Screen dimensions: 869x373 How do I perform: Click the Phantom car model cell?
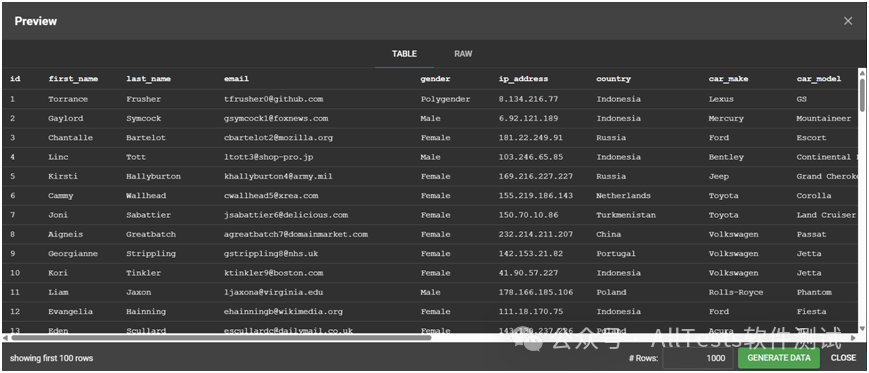click(x=814, y=293)
